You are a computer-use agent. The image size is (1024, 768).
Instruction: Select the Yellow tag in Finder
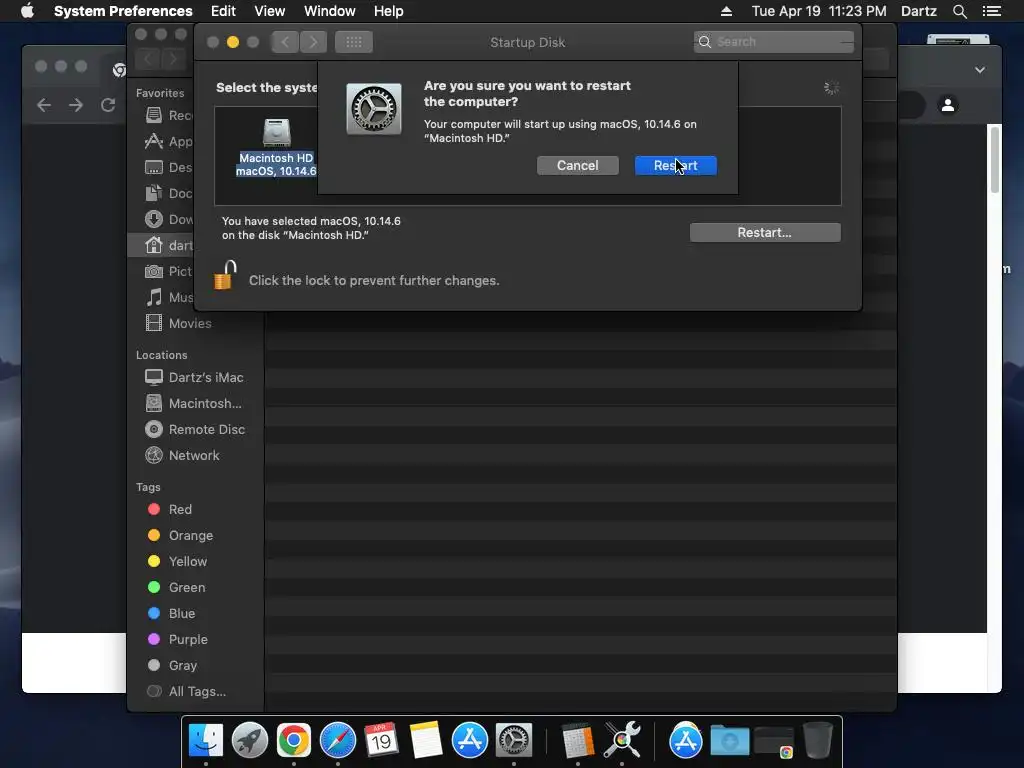click(178, 562)
